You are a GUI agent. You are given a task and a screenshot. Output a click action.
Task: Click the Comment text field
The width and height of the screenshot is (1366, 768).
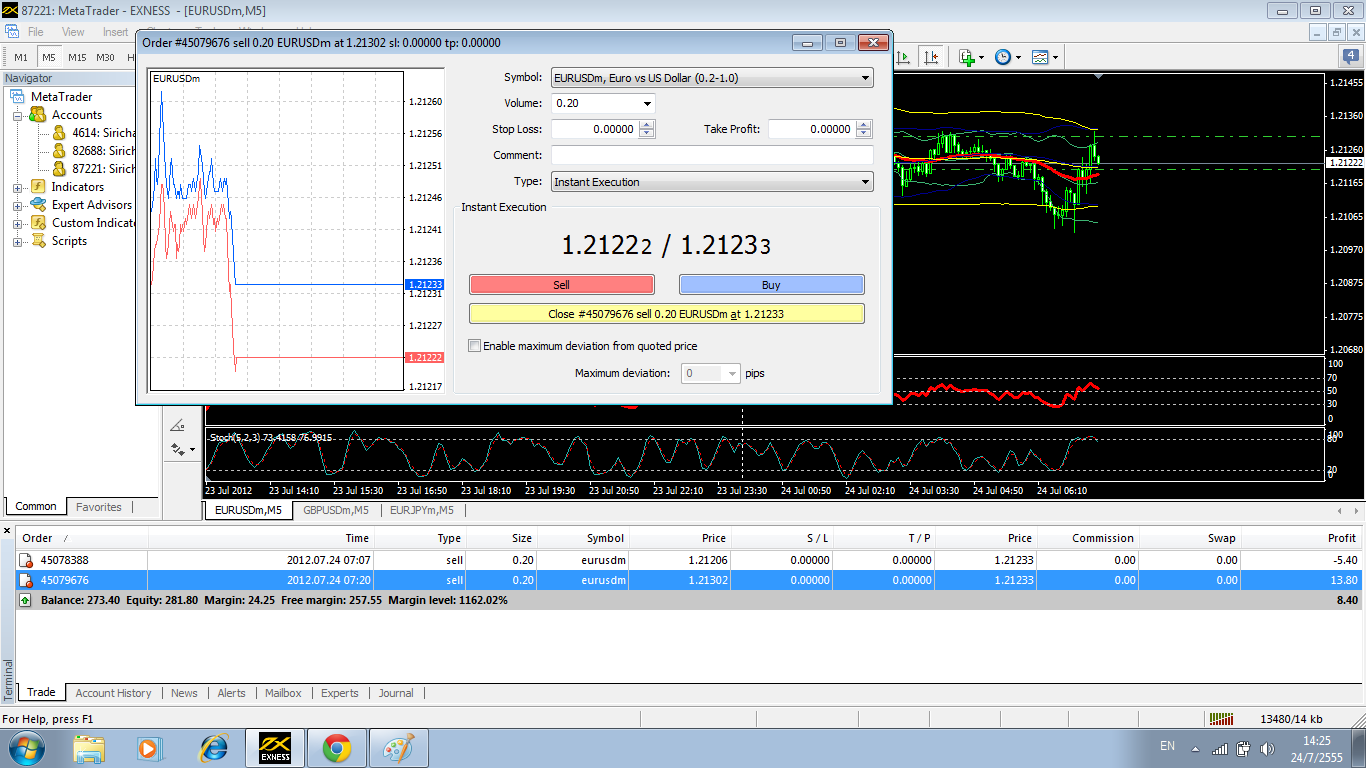pos(712,155)
